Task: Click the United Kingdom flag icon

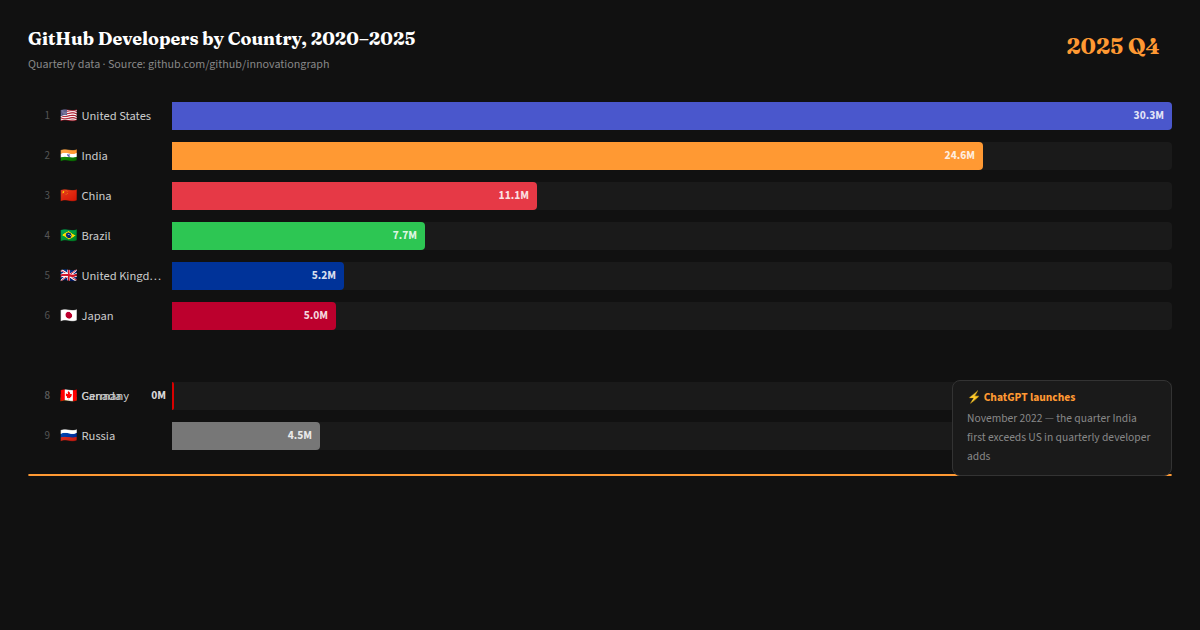Action: [x=68, y=276]
